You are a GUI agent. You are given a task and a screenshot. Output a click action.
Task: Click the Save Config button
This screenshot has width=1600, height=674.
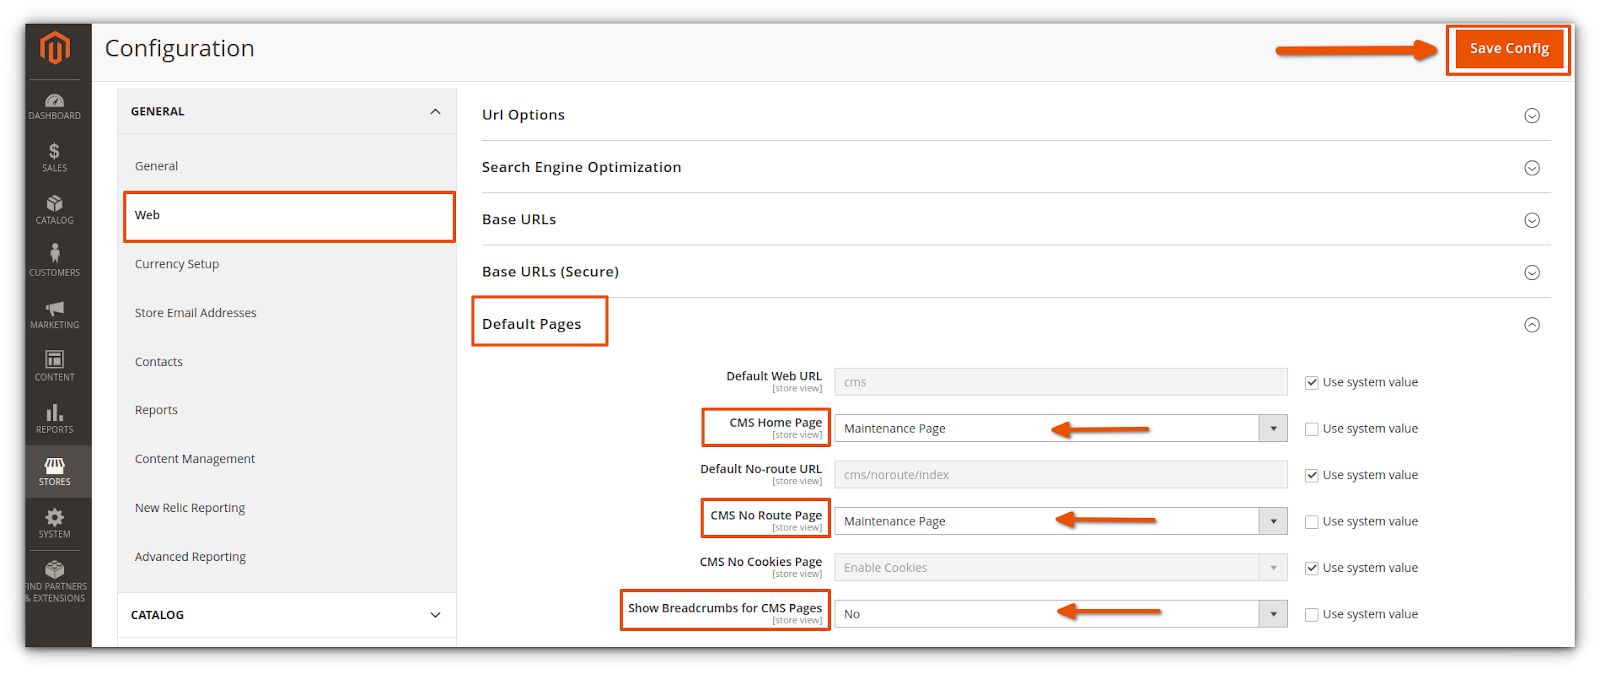click(x=1509, y=49)
